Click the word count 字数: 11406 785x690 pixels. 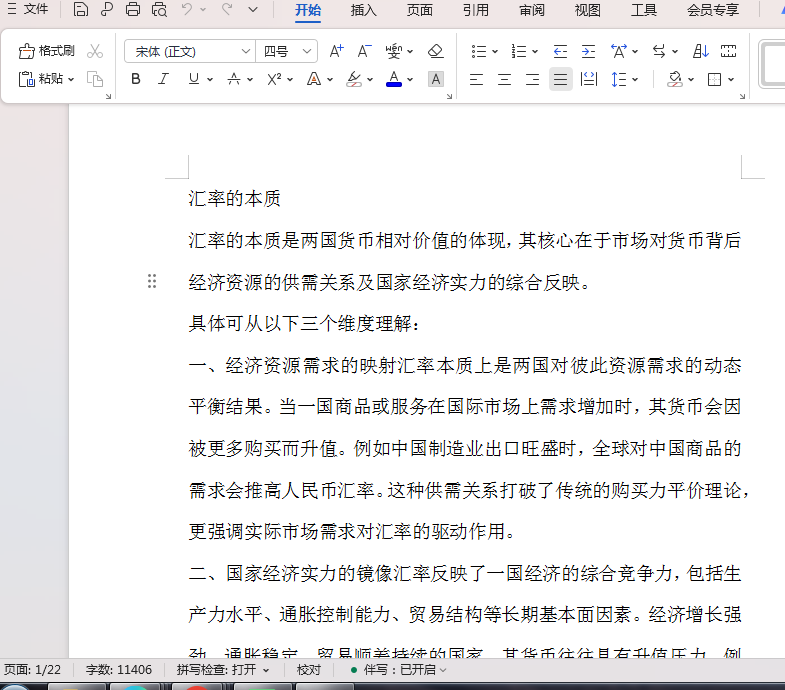[x=119, y=669]
